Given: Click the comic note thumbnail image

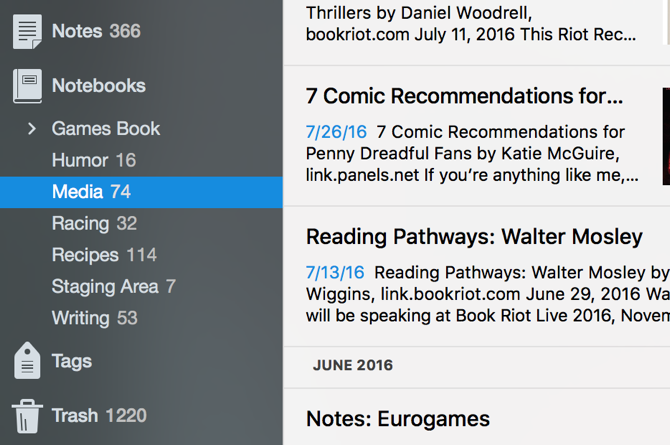Looking at the screenshot, I should point(665,135).
